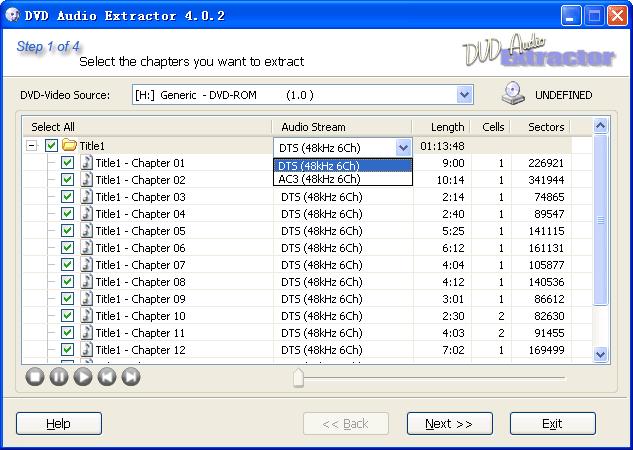Screen dimensions: 633x450
Task: Click the Select All column header
Action: [x=147, y=127]
